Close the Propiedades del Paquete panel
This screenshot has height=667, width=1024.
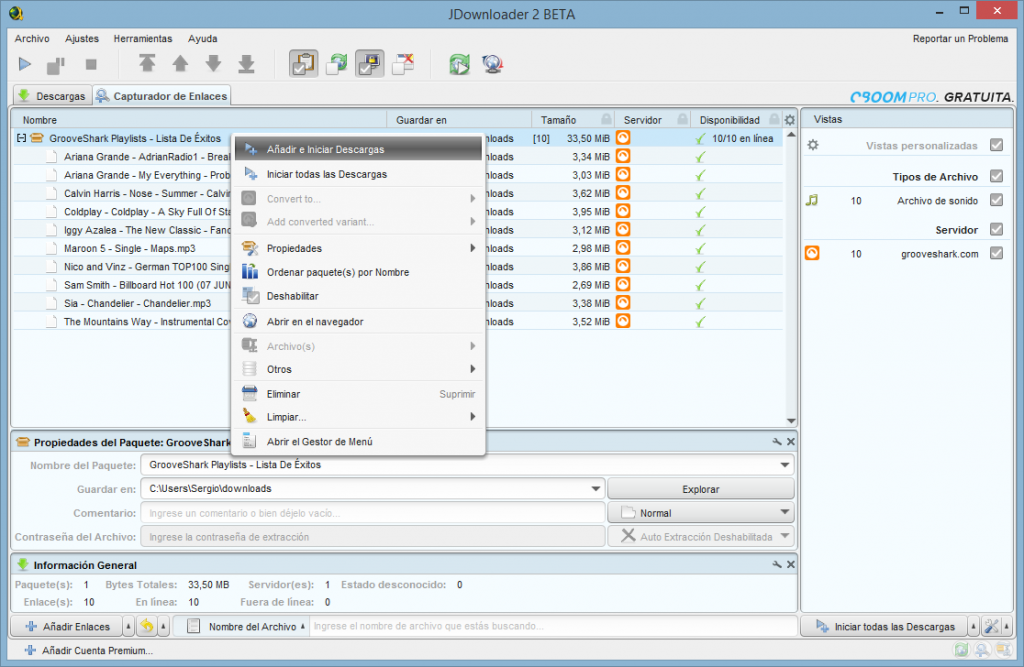click(x=791, y=442)
